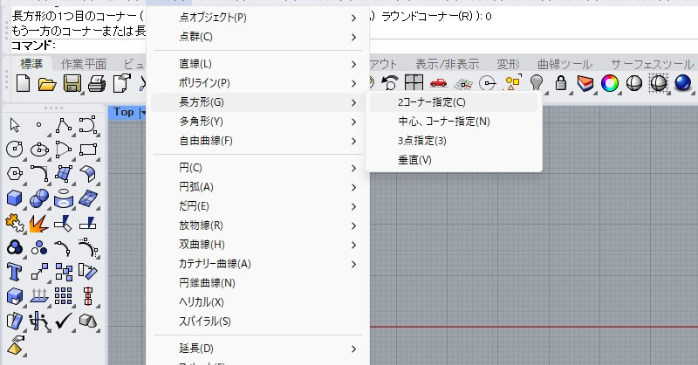The width and height of the screenshot is (698, 365).
Task: Expand the 双曲線(H) submenu
Action: coord(257,244)
